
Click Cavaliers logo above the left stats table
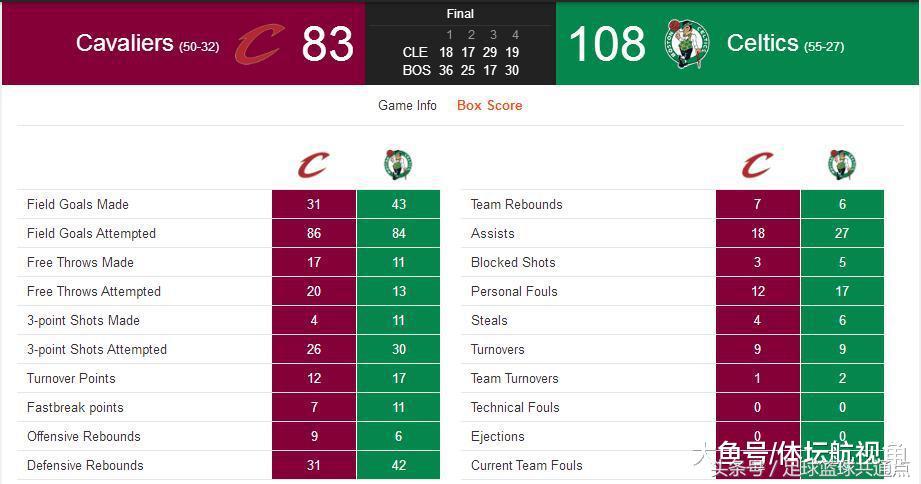(313, 165)
